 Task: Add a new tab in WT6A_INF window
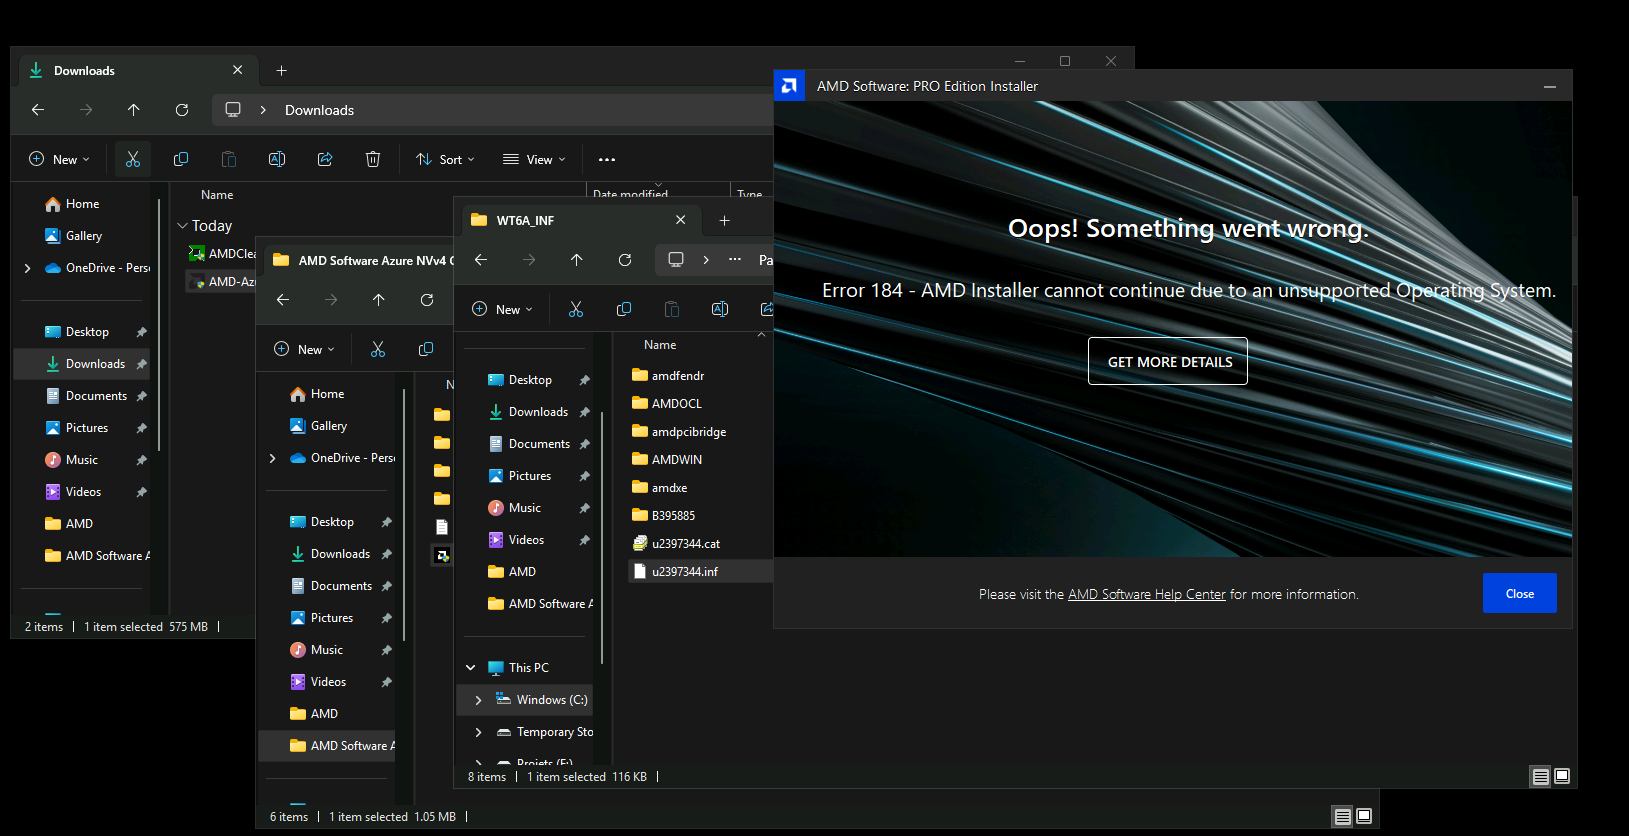coord(725,220)
